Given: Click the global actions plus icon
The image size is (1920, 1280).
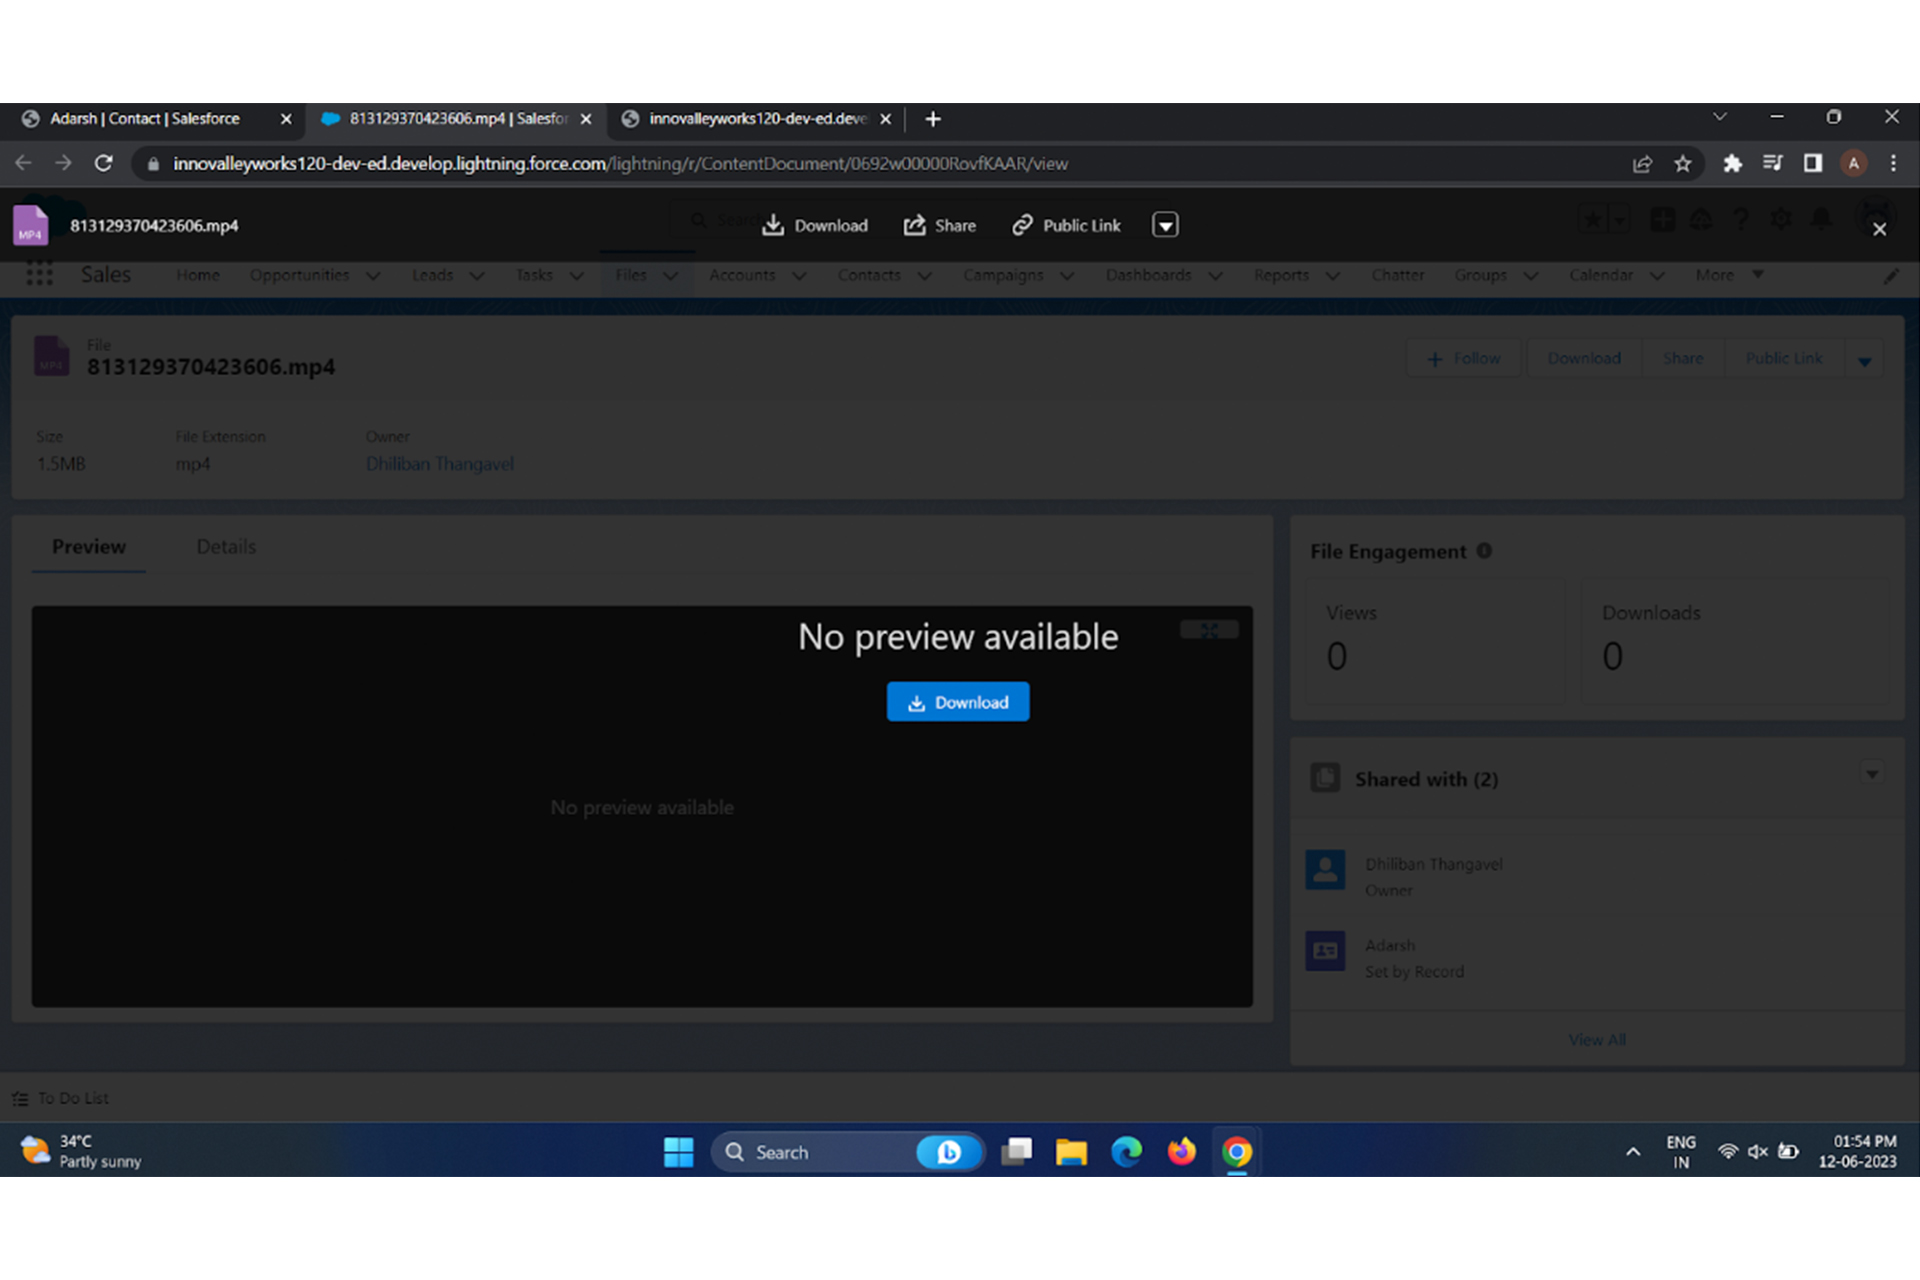Looking at the screenshot, I should coord(1662,219).
